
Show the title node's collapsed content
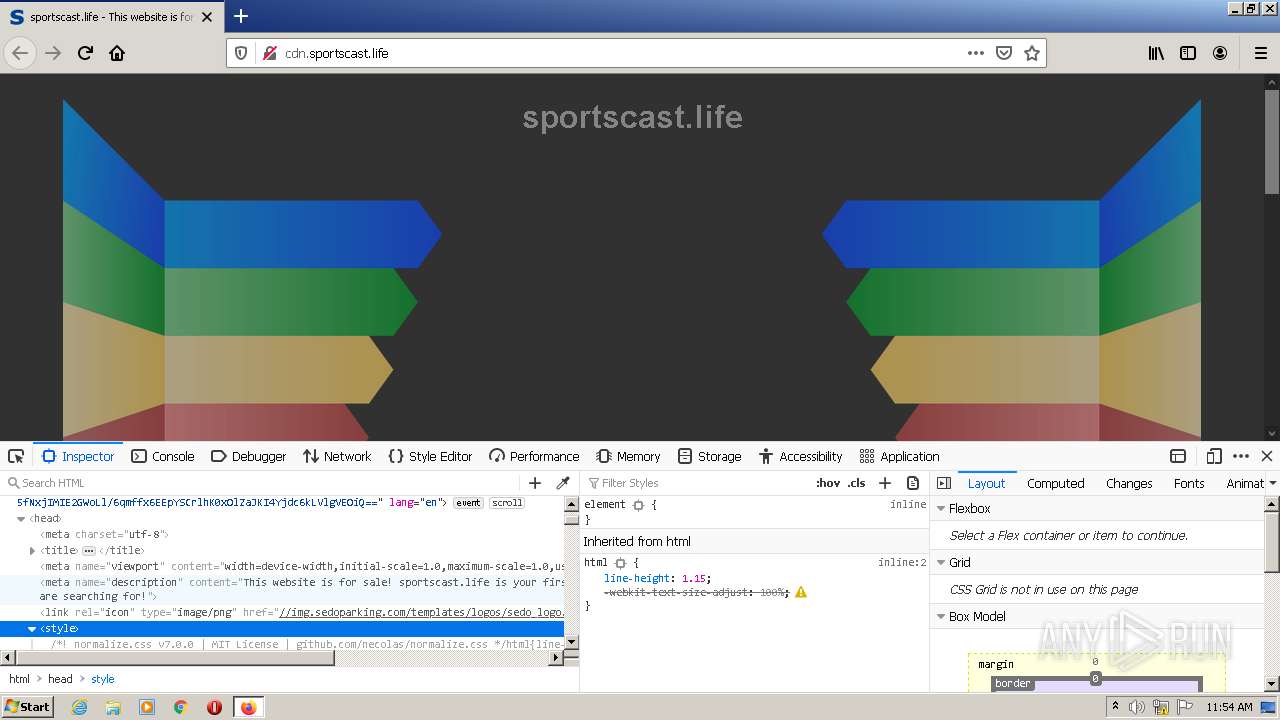point(88,551)
